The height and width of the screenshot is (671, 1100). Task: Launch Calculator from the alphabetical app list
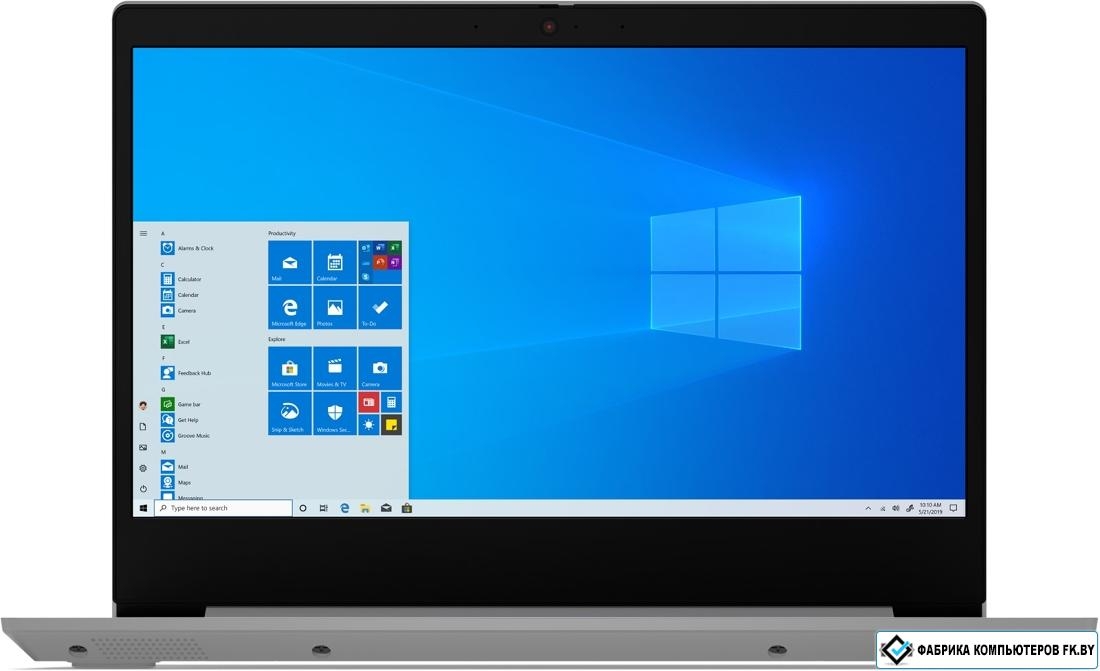(x=181, y=279)
